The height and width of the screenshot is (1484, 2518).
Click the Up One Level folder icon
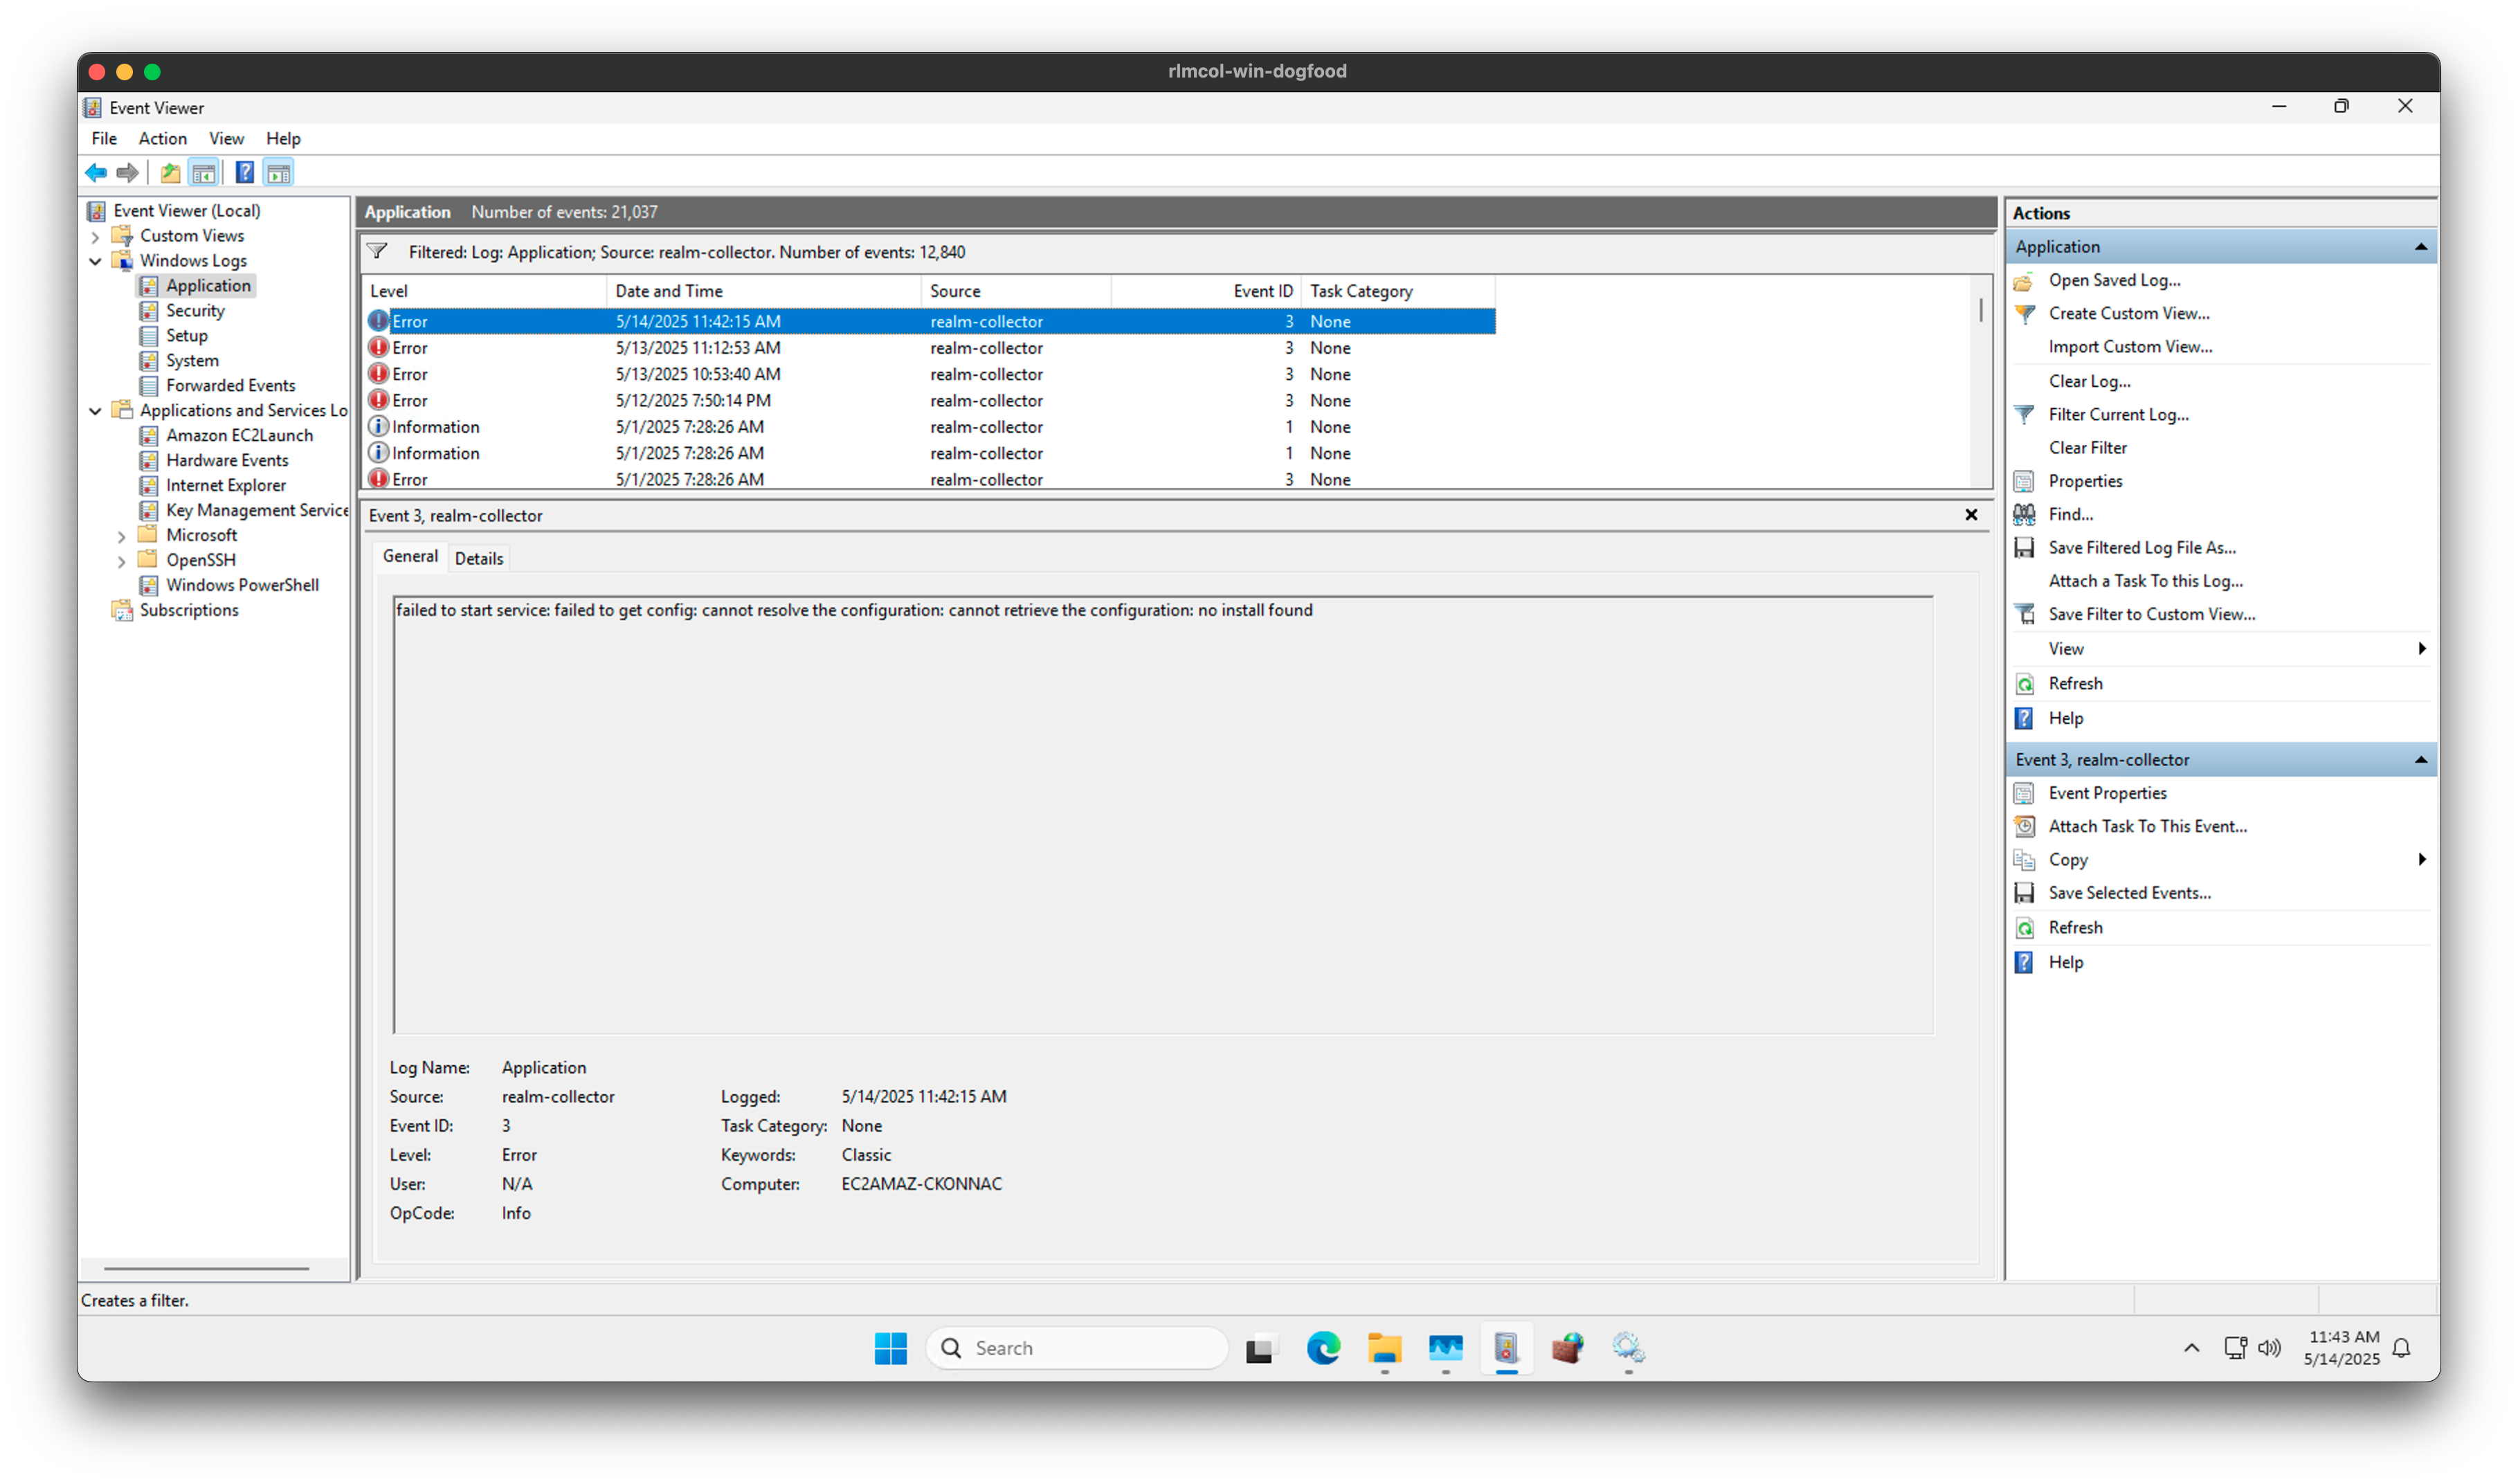pyautogui.click(x=170, y=173)
